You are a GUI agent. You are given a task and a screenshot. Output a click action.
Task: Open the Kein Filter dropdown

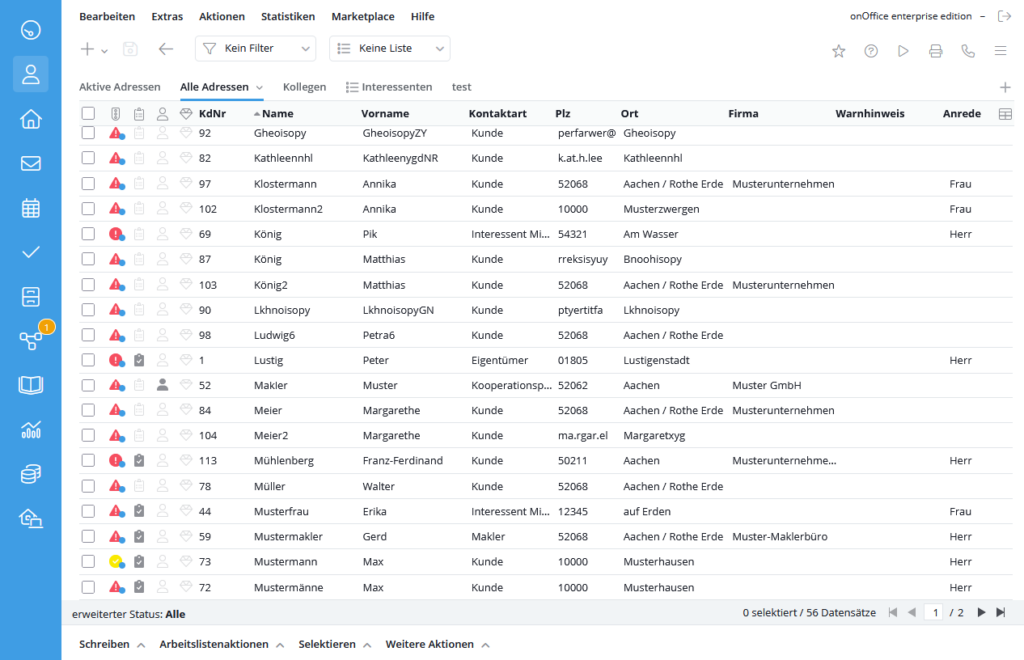[255, 49]
